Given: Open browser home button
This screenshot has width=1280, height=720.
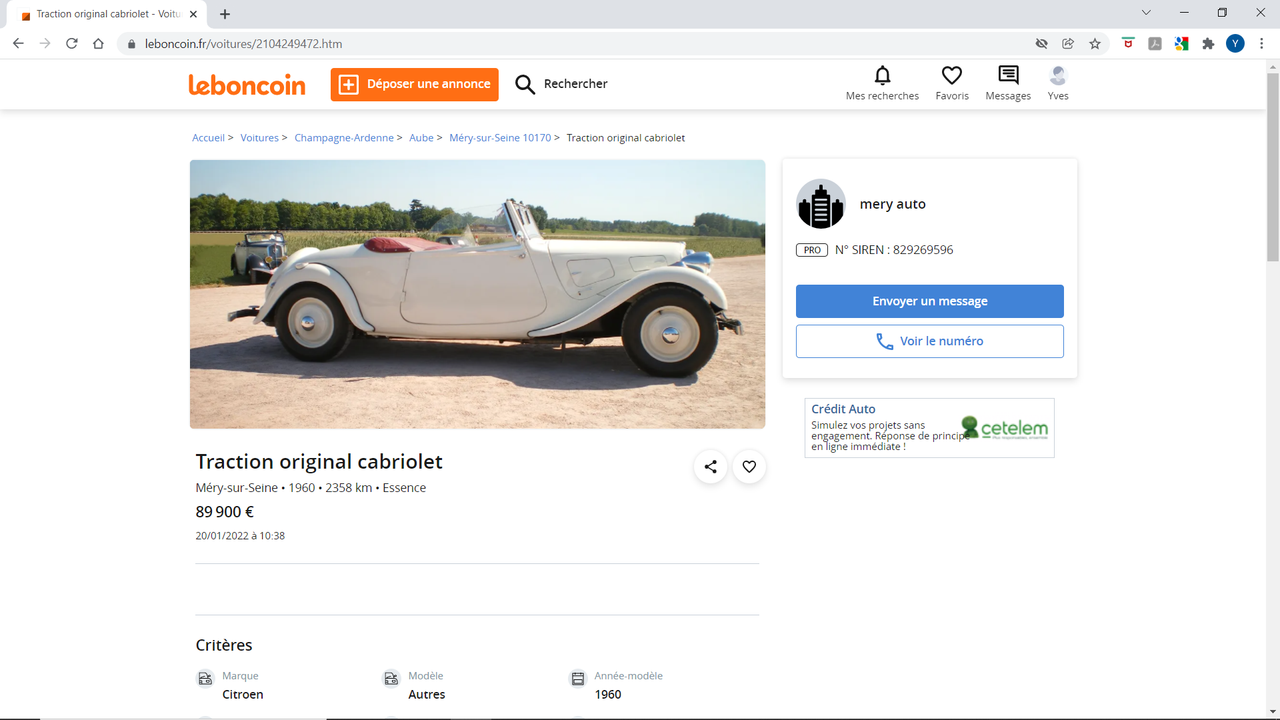Looking at the screenshot, I should (x=98, y=44).
